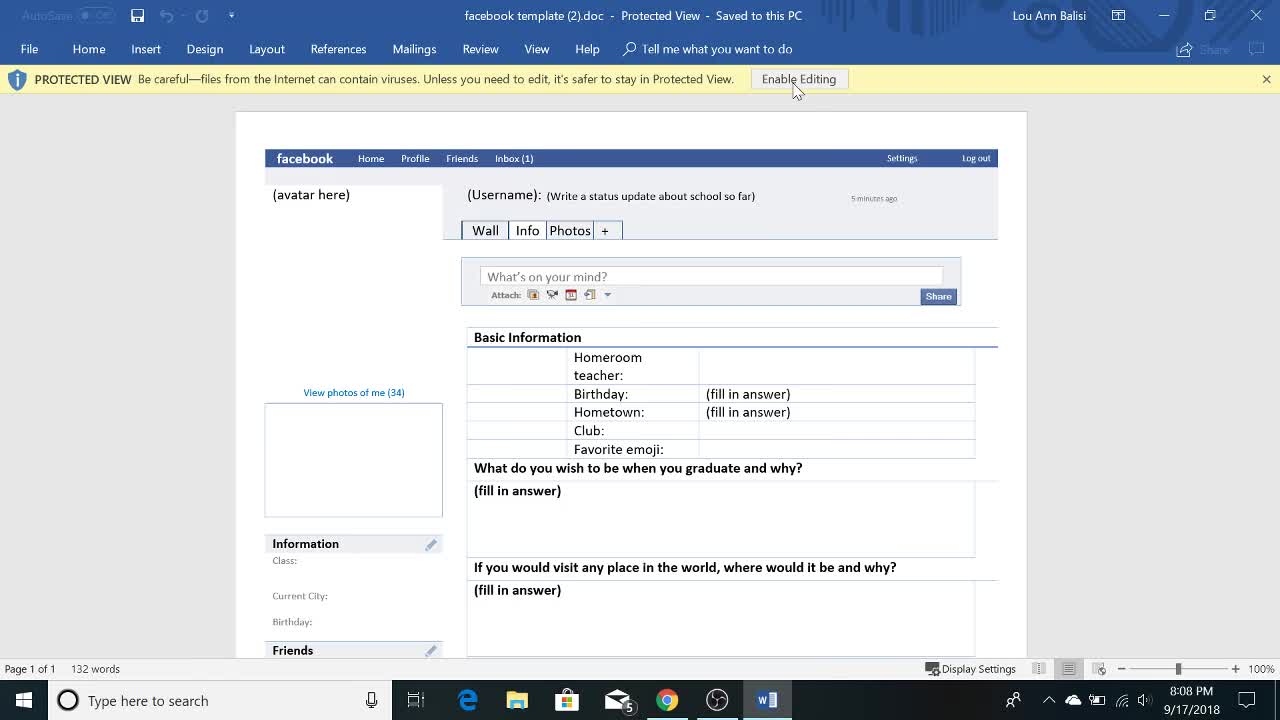Open the Layout ribbon tab
The width and height of the screenshot is (1280, 720).
(267, 49)
